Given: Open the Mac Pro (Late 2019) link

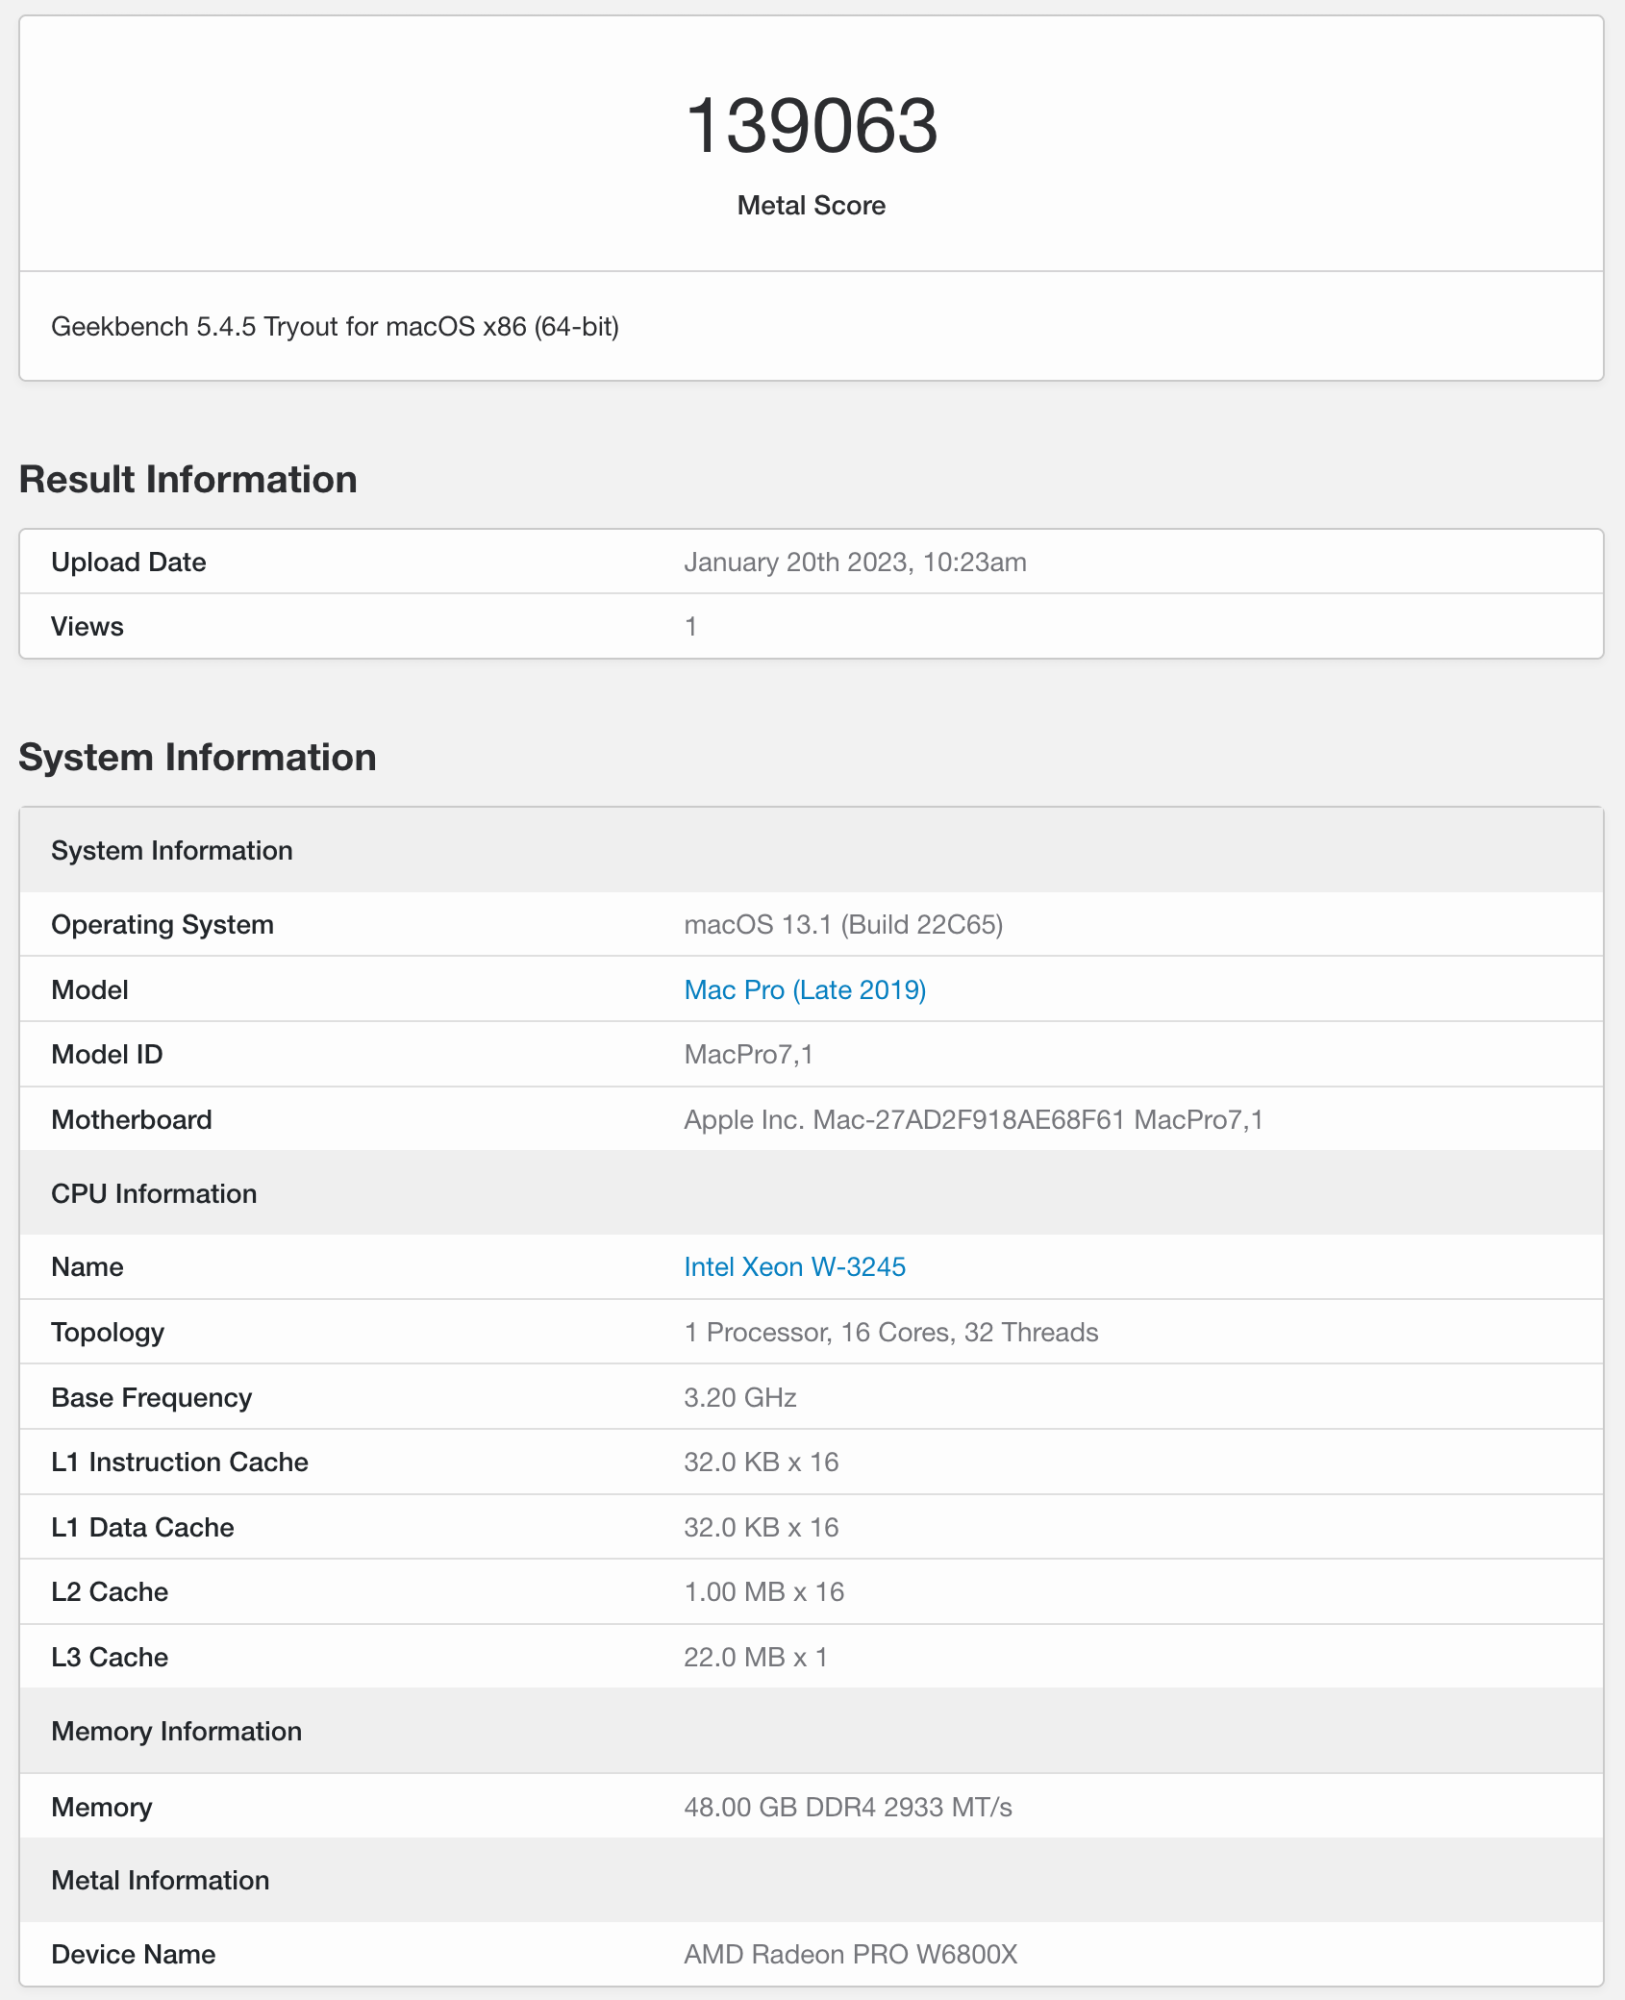Looking at the screenshot, I should 805,990.
